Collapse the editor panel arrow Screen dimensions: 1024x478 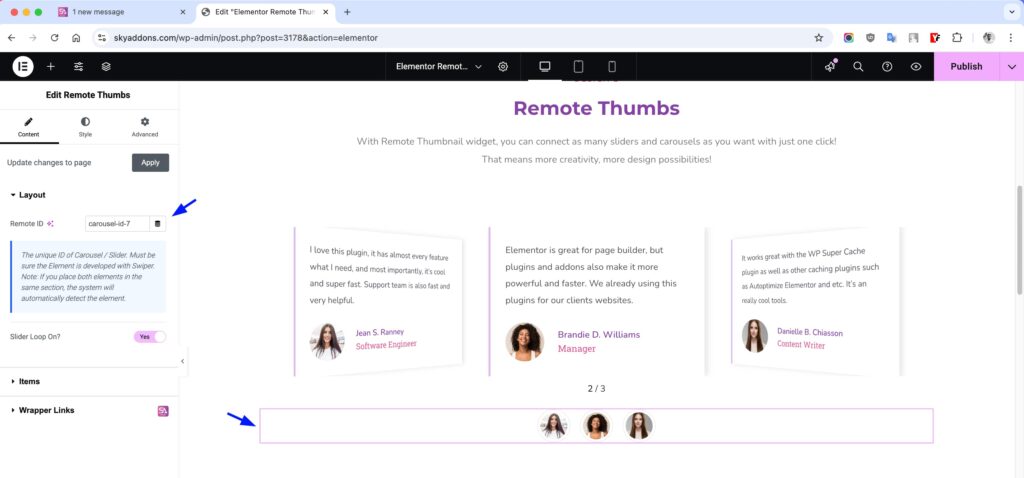[x=182, y=361]
